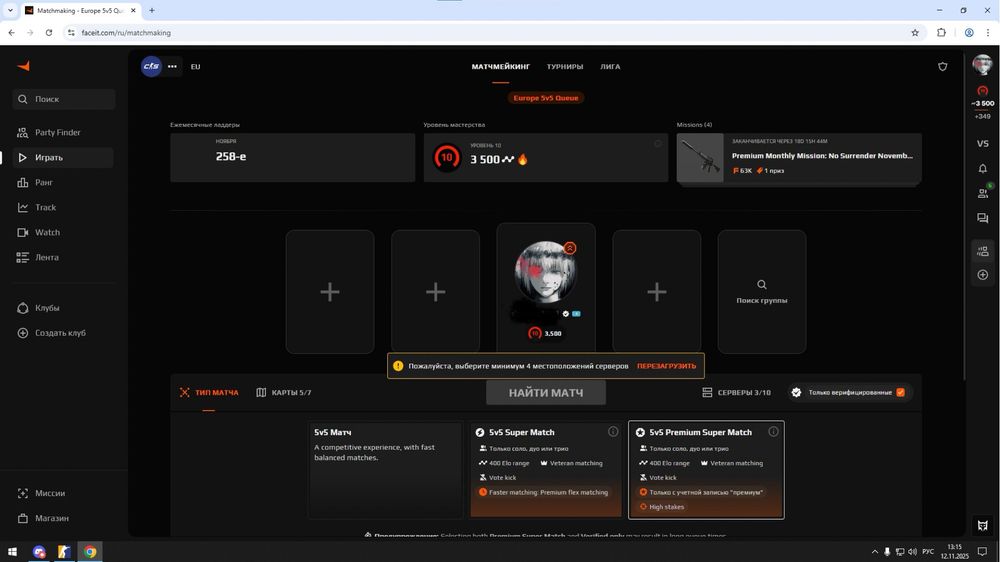Click the taskbar volume icon
This screenshot has width=1000, height=562.
click(x=912, y=552)
